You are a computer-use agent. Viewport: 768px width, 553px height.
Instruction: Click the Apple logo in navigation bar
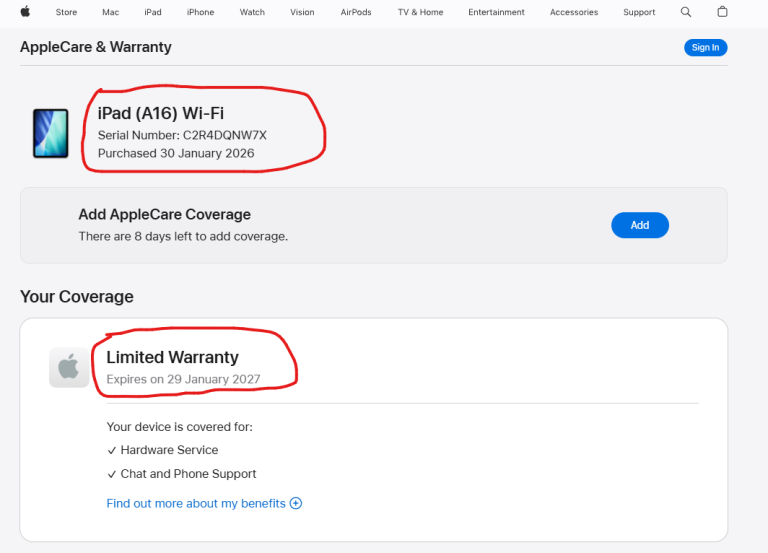(25, 12)
